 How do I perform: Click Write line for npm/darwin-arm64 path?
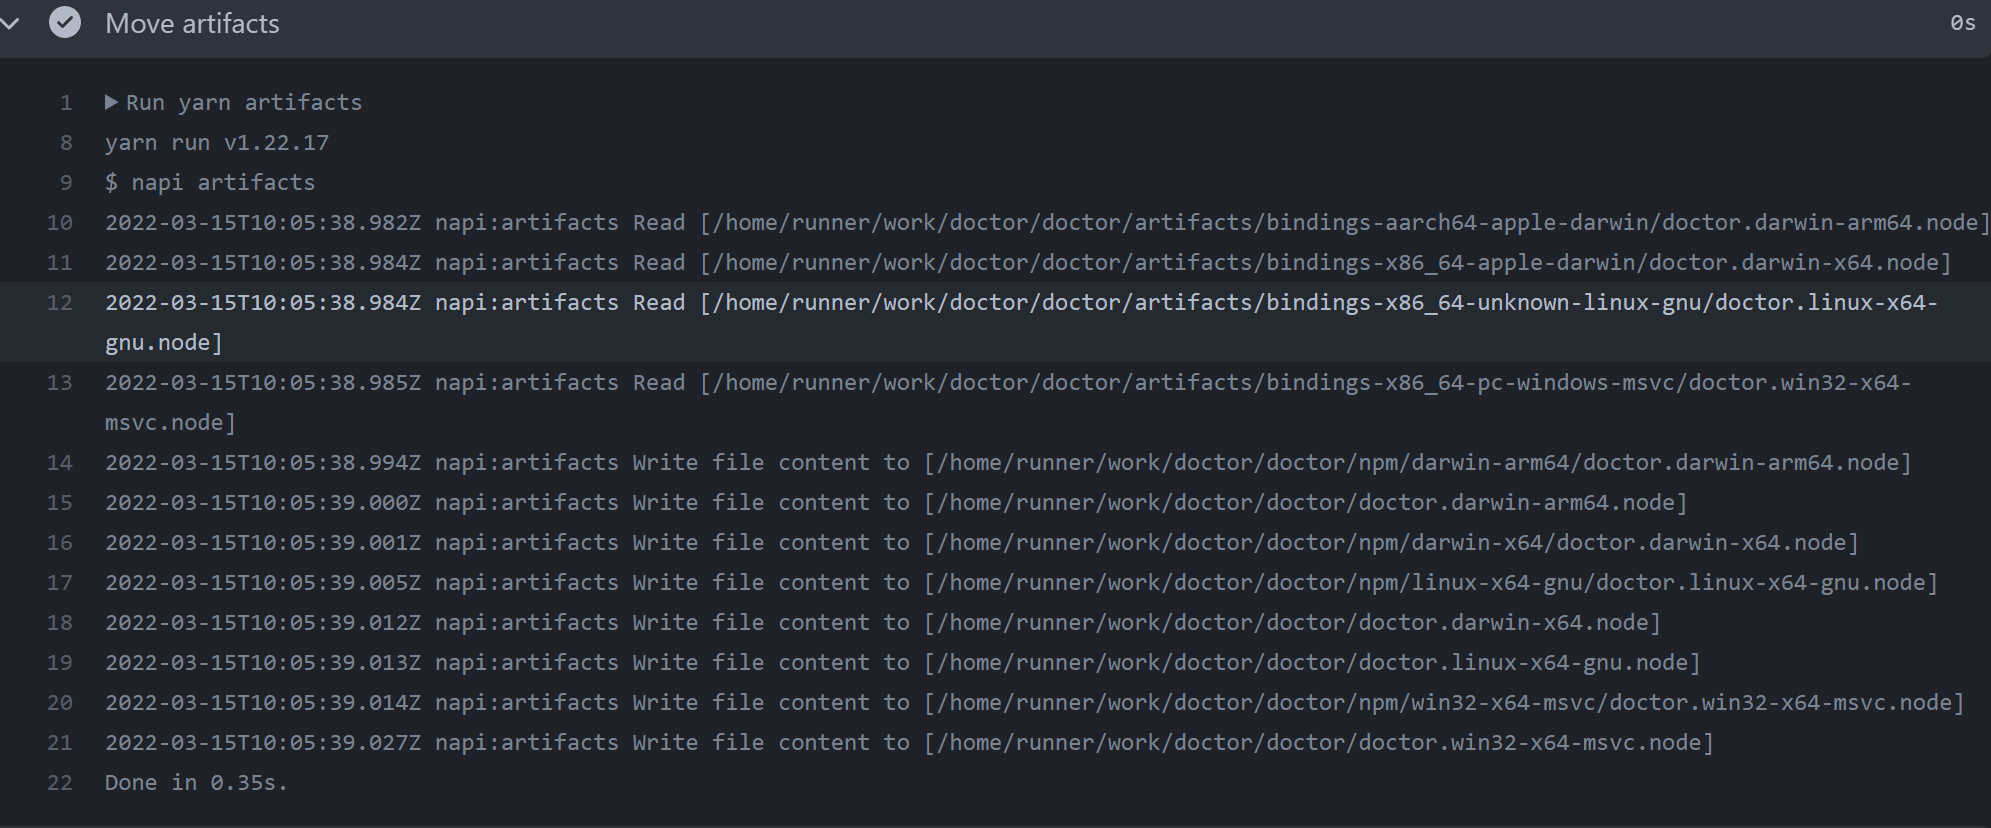click(1008, 462)
